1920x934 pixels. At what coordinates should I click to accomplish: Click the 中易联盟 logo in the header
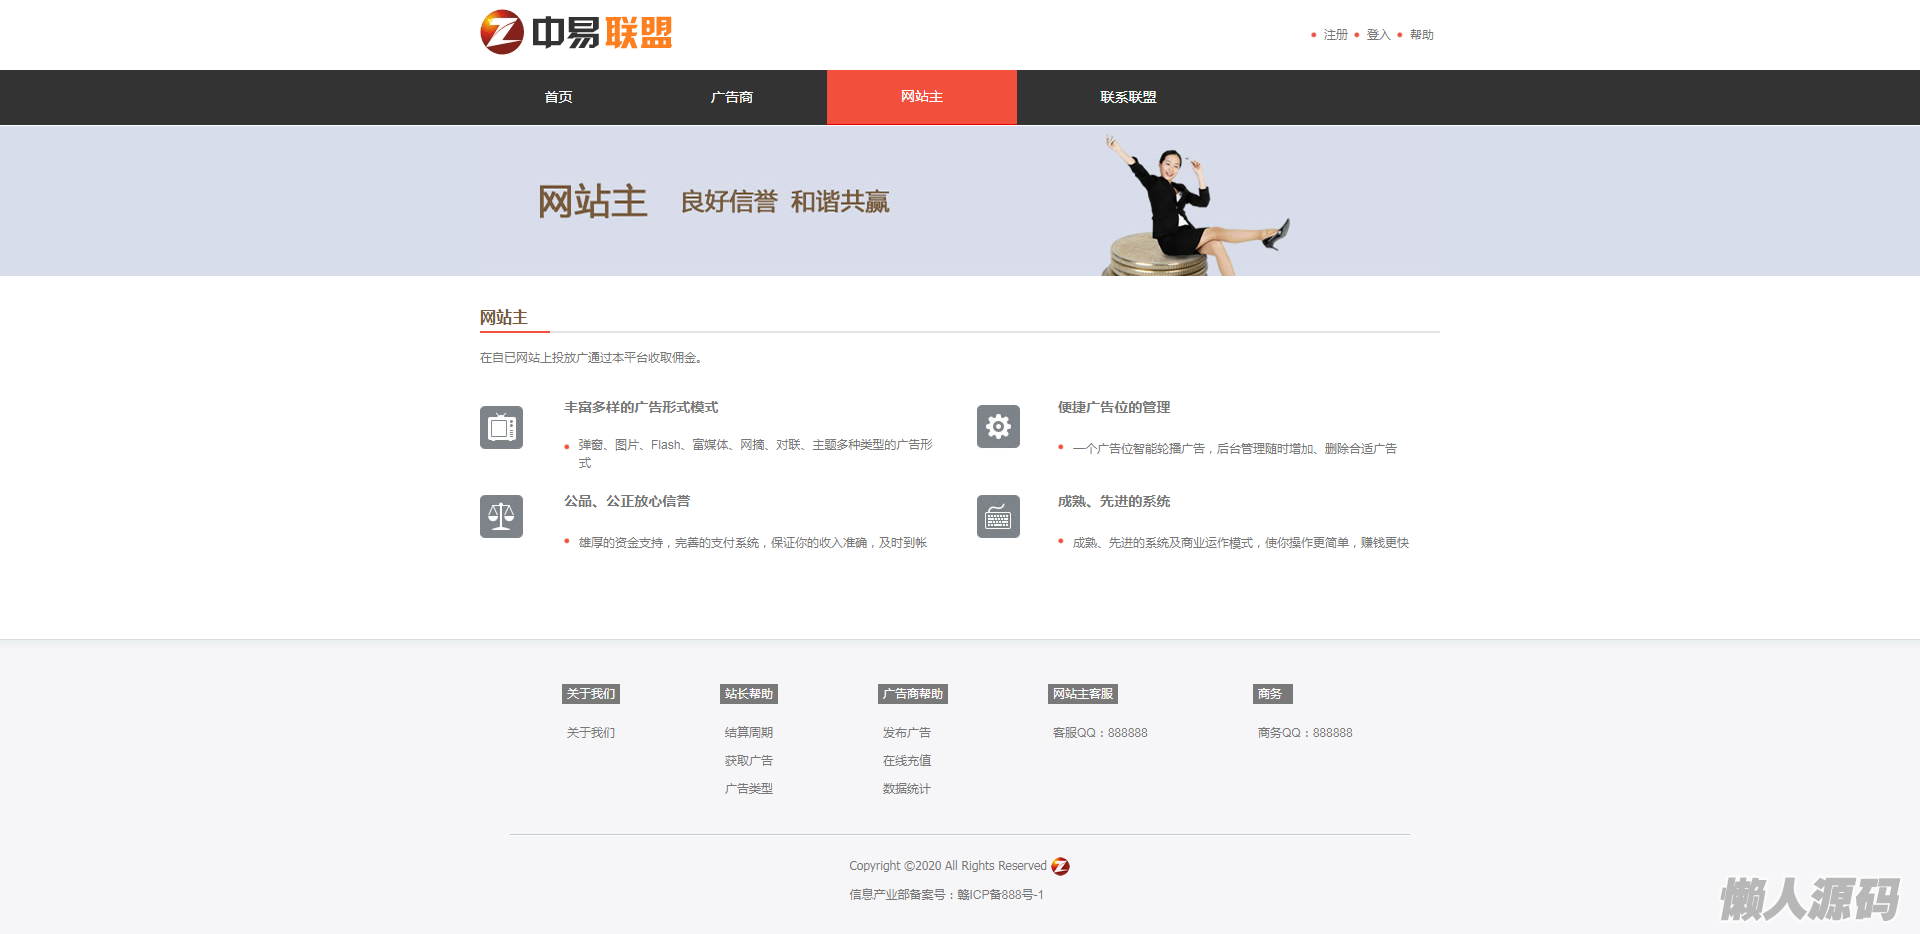pos(576,33)
